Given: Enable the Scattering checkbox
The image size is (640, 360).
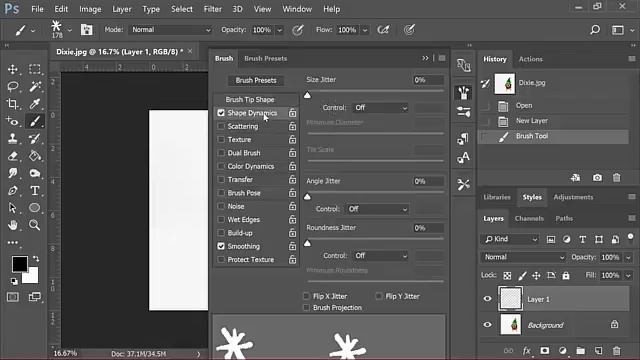Looking at the screenshot, I should coord(221,126).
